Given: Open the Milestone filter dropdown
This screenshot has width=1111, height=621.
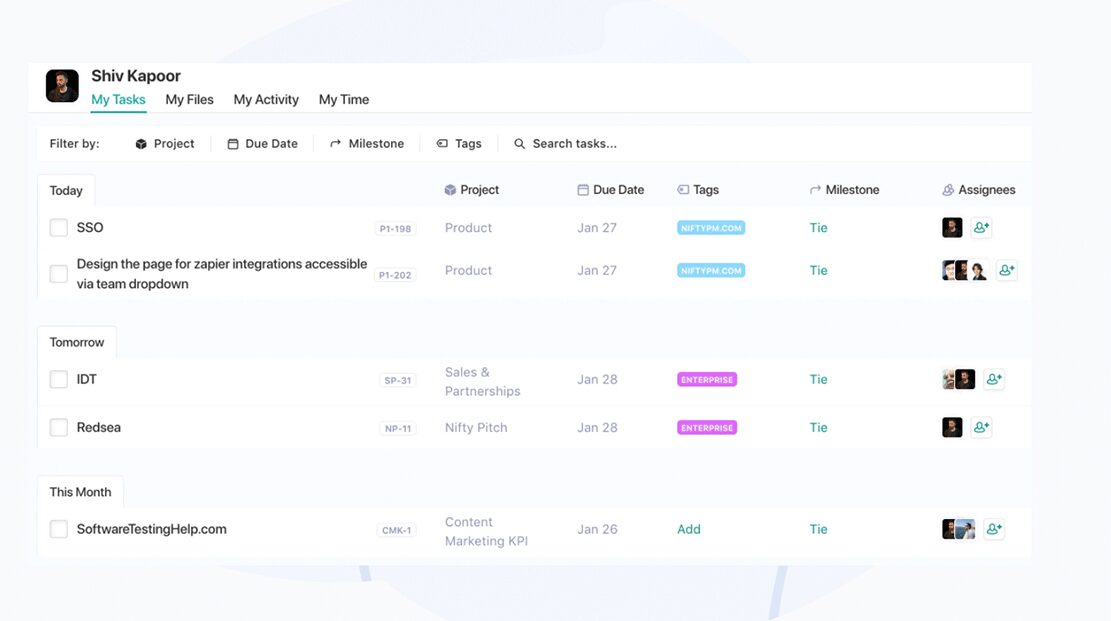Looking at the screenshot, I should pos(367,144).
